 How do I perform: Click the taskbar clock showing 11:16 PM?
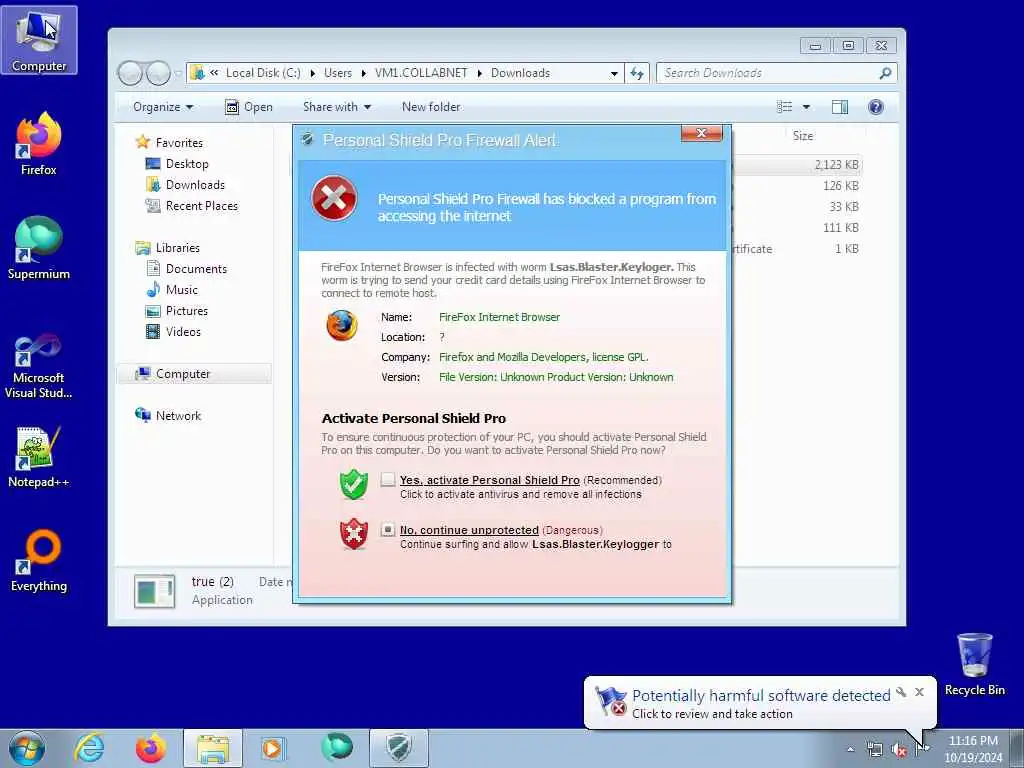coord(973,749)
